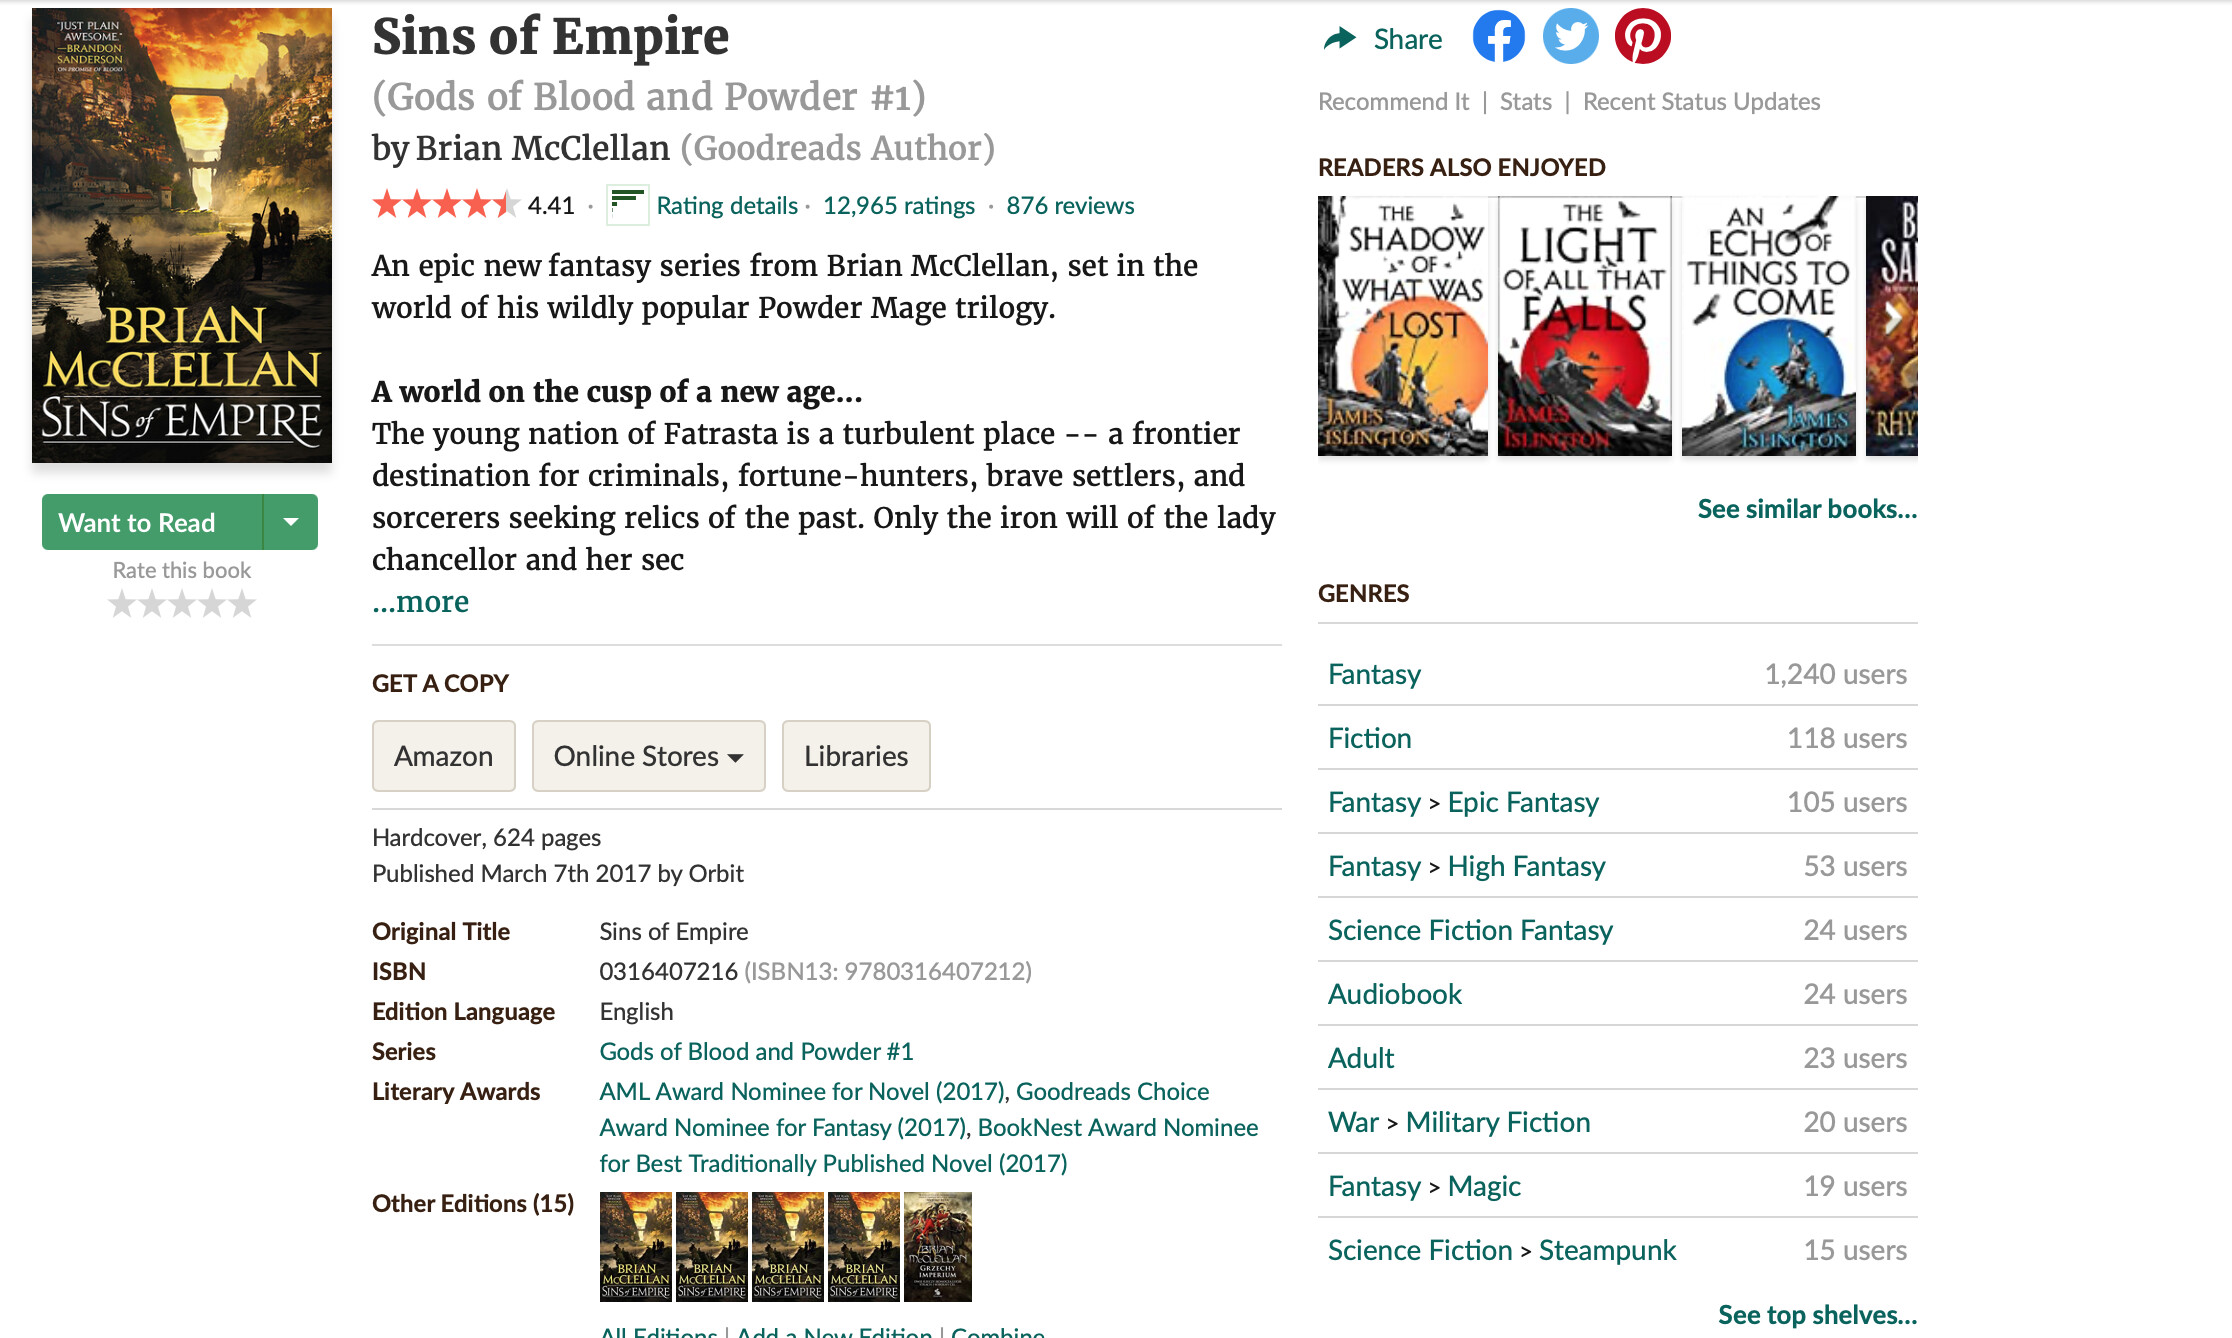Screen dimensions: 2232x1338
Task: Expand the Online Stores dropdown
Action: point(649,756)
